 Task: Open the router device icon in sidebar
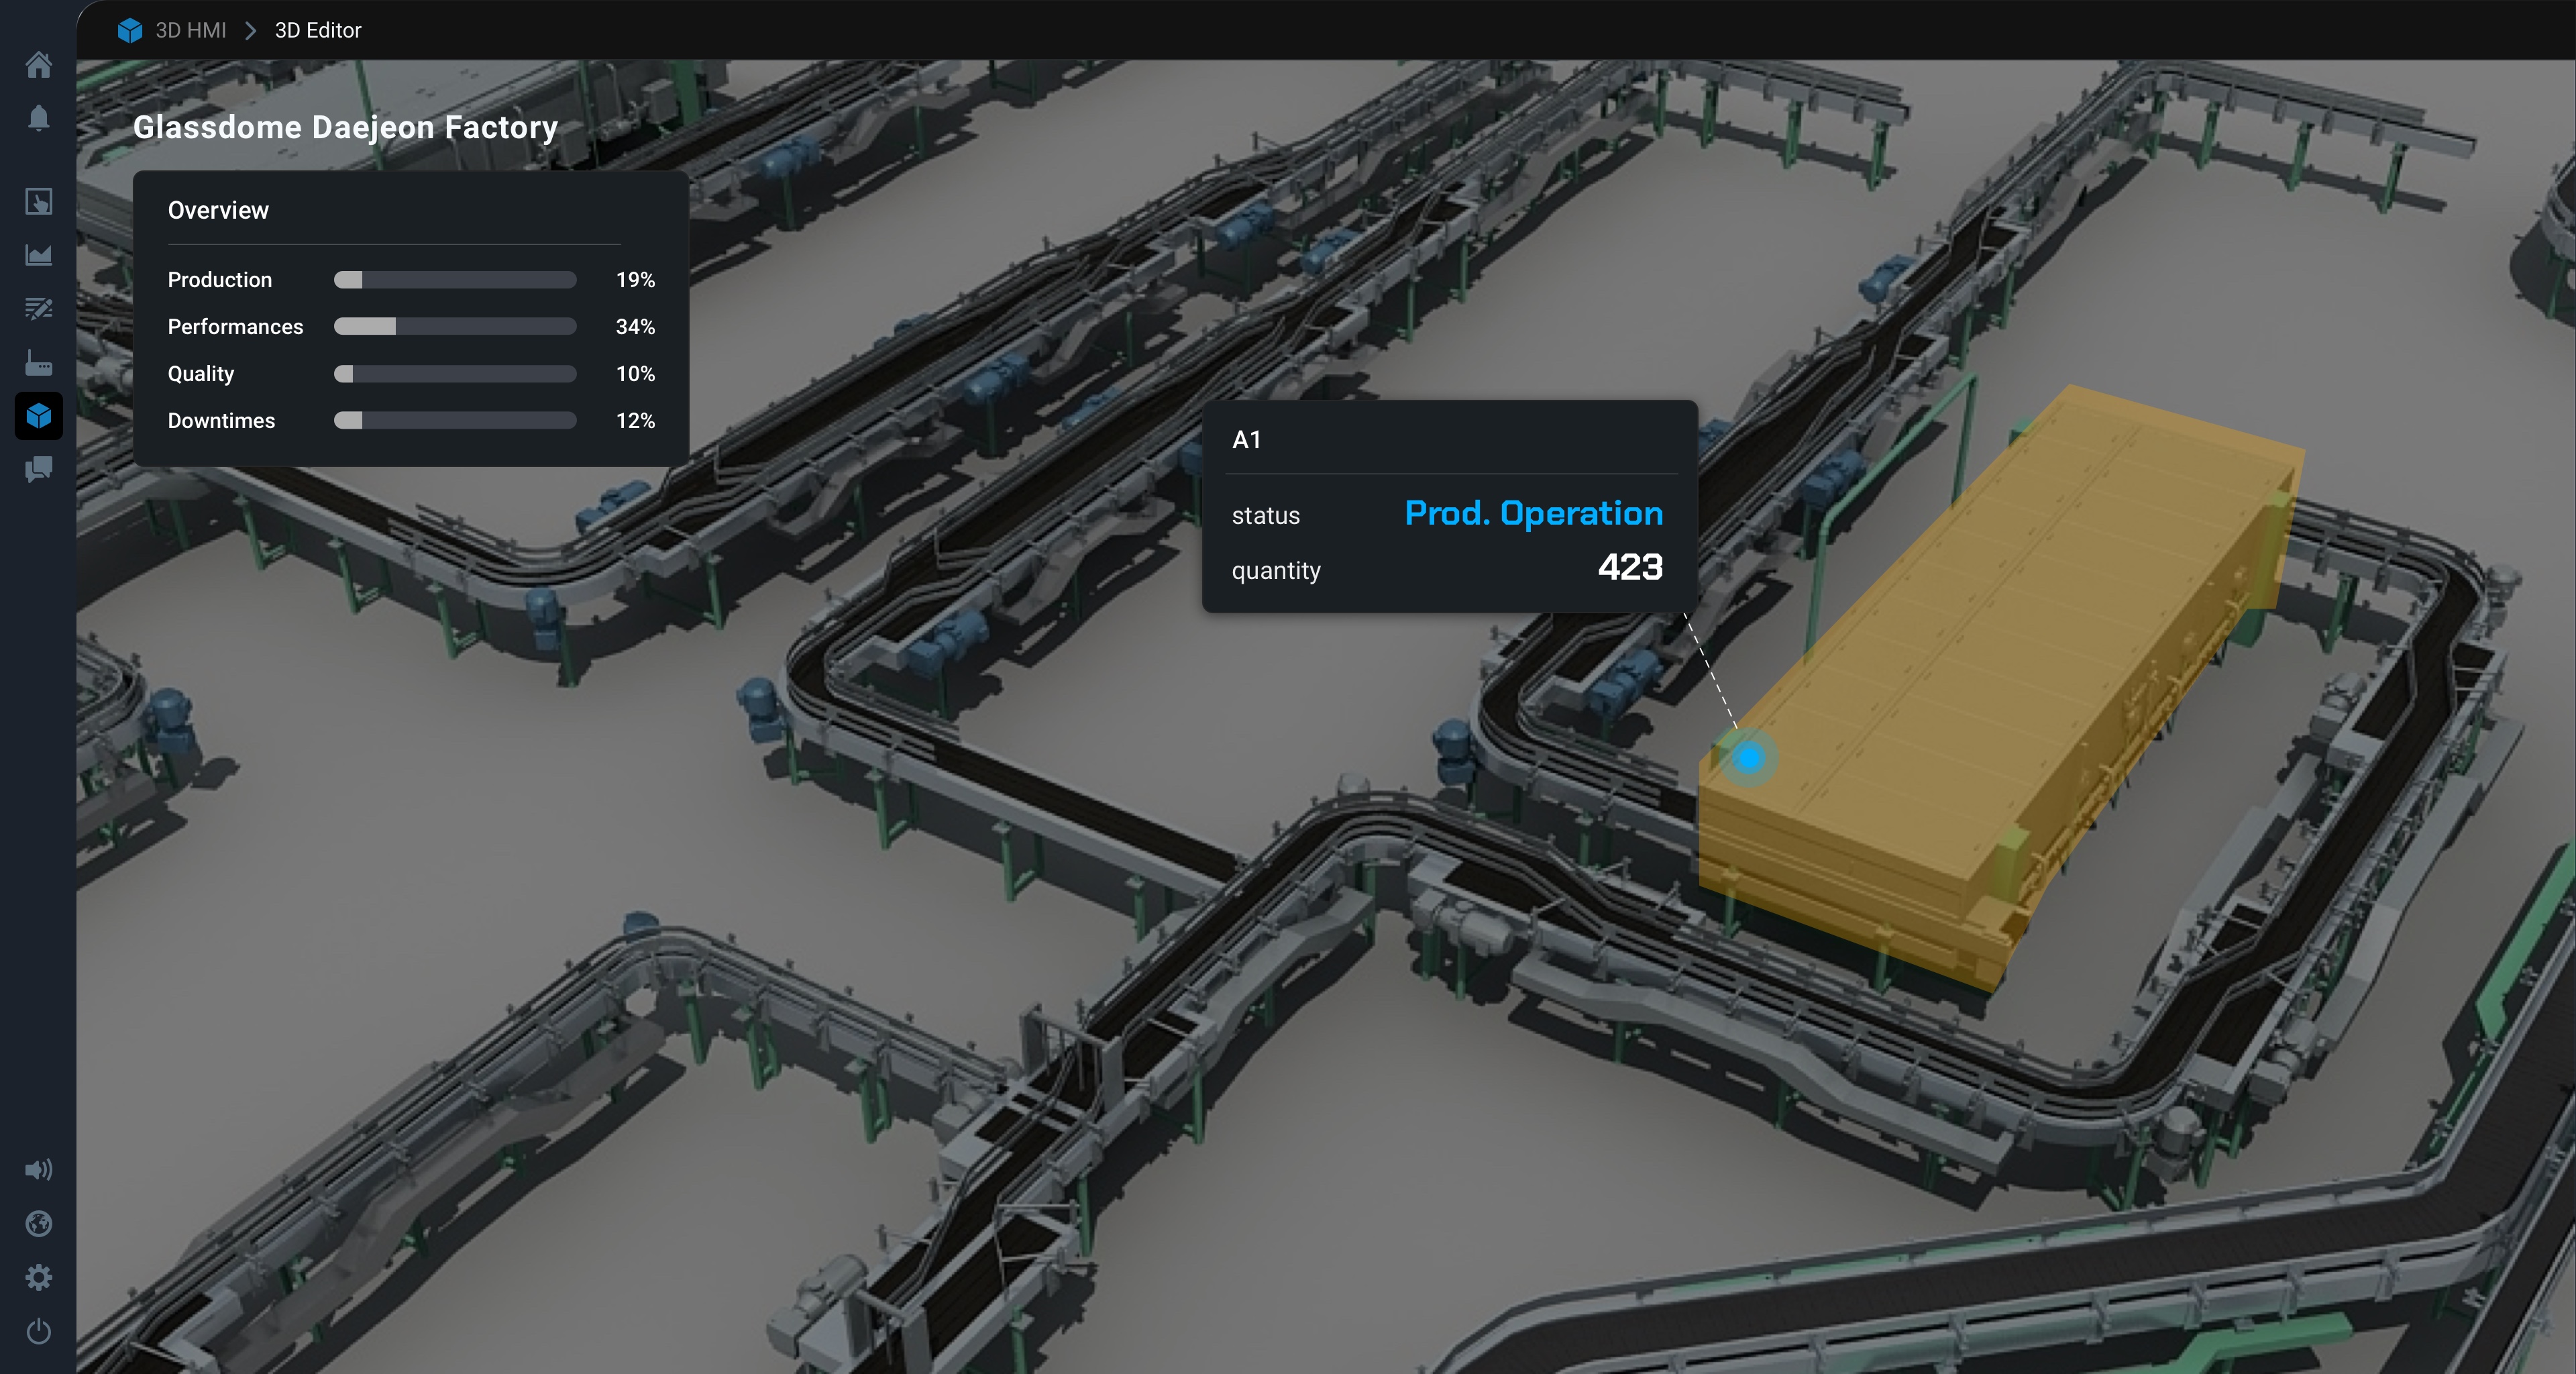(x=38, y=362)
